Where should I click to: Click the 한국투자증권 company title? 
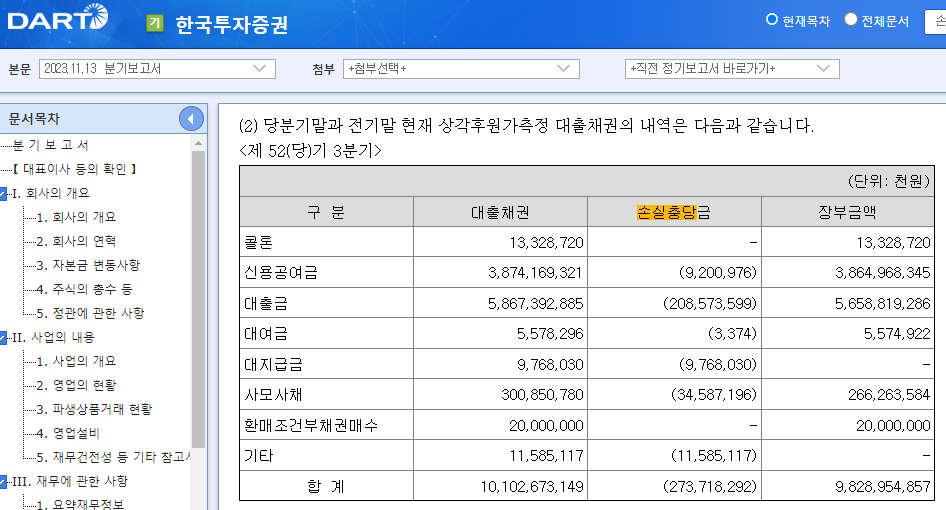coord(232,25)
